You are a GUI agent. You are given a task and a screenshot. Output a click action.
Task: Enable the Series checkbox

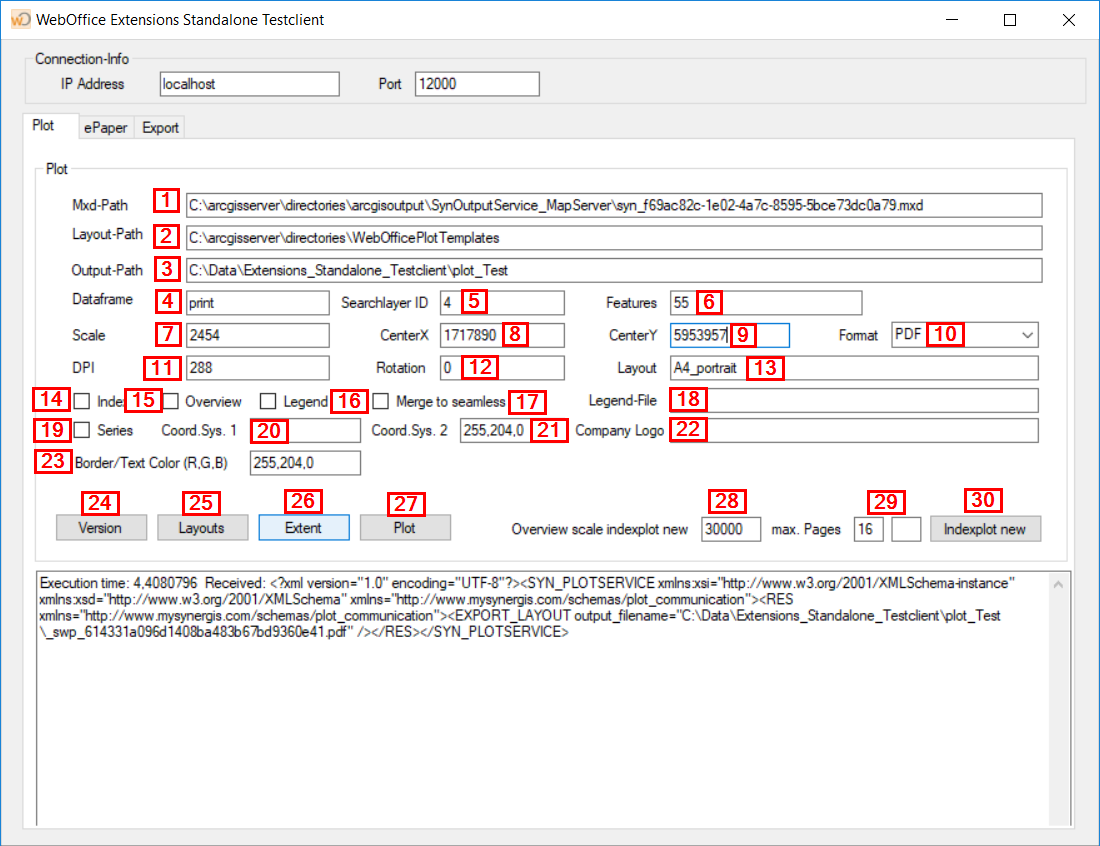[x=79, y=431]
